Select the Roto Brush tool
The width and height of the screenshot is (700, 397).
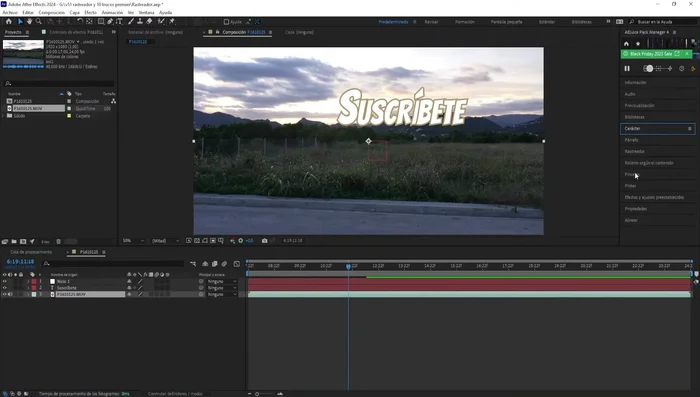pos(161,21)
